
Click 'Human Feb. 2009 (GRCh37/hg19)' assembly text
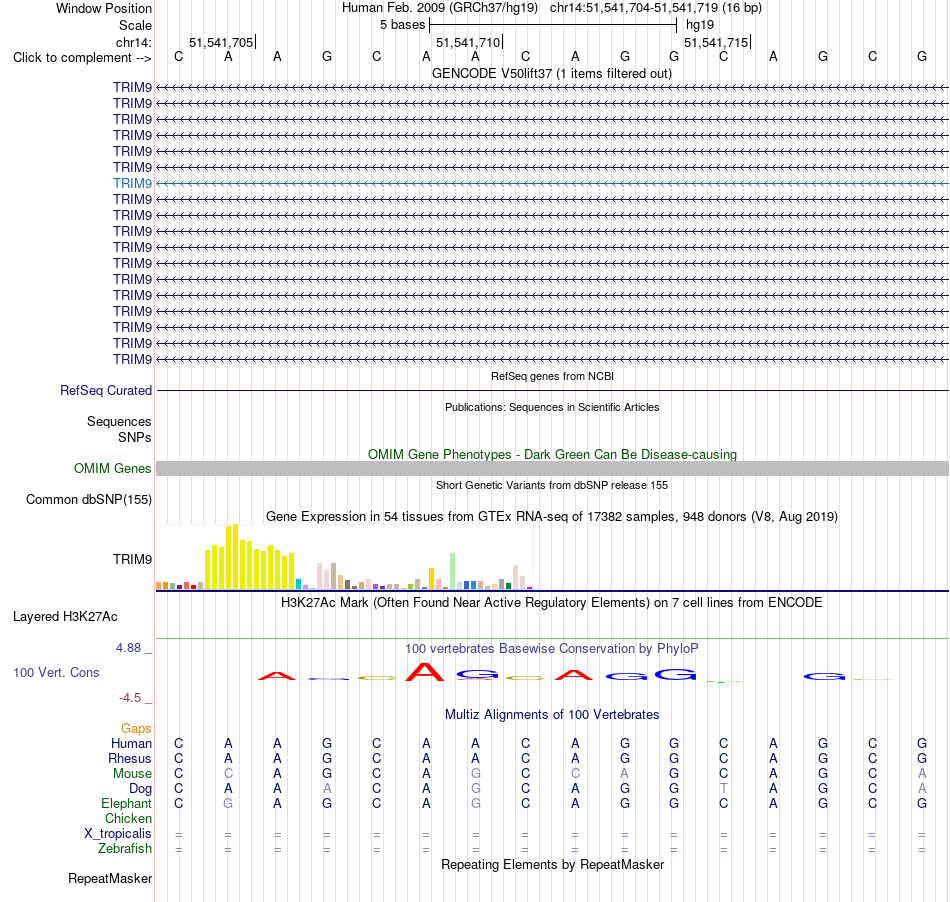click(440, 8)
